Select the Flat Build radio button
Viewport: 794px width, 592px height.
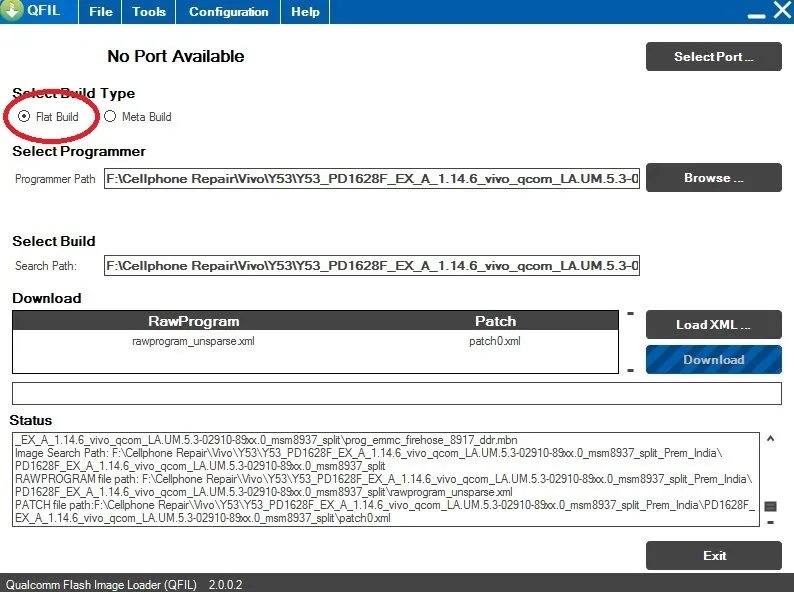coord(24,116)
